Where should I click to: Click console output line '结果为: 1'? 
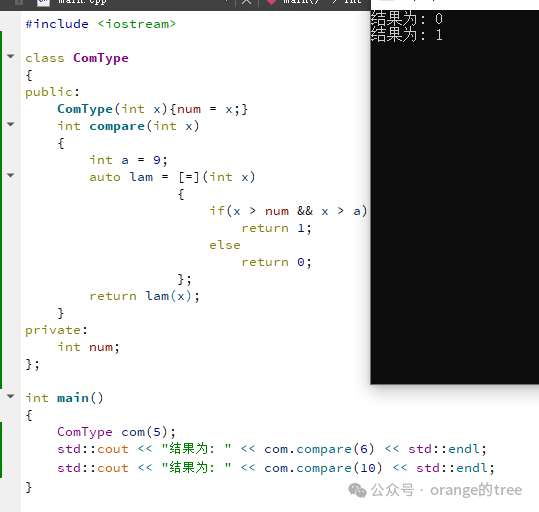pos(407,35)
